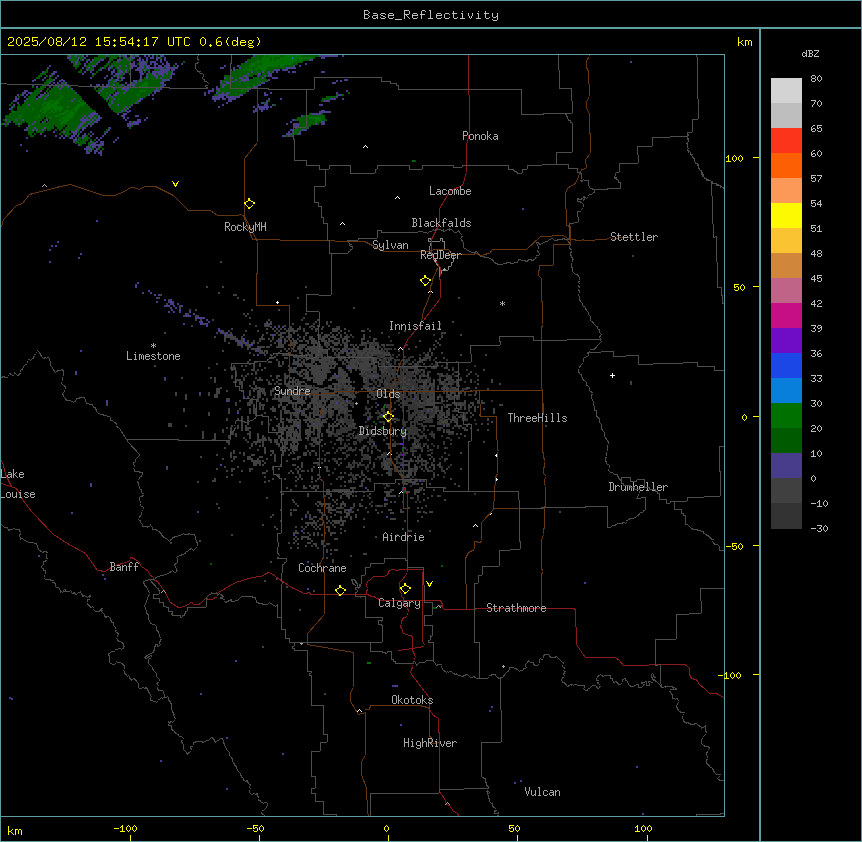Click the Airdrie label
This screenshot has width=862, height=842.
click(403, 537)
